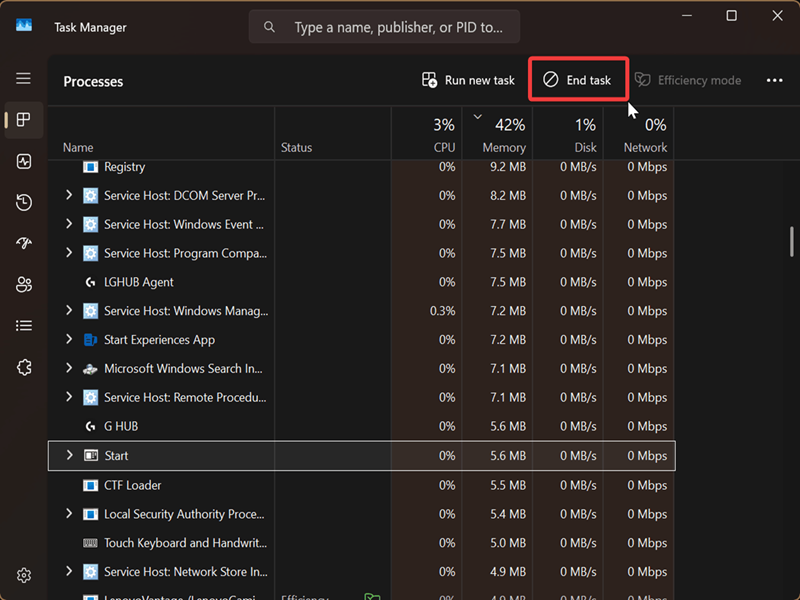Click the Efficiency mode button

click(x=688, y=80)
